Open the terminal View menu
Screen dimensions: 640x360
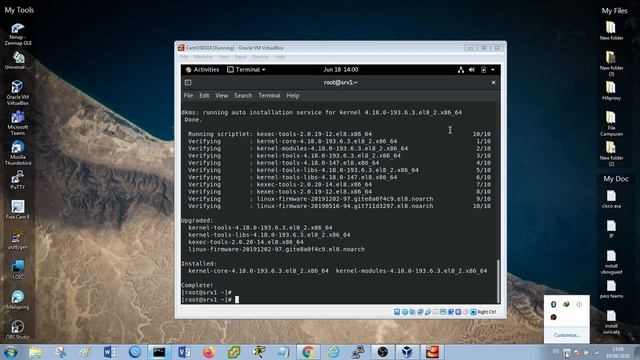pyautogui.click(x=222, y=96)
